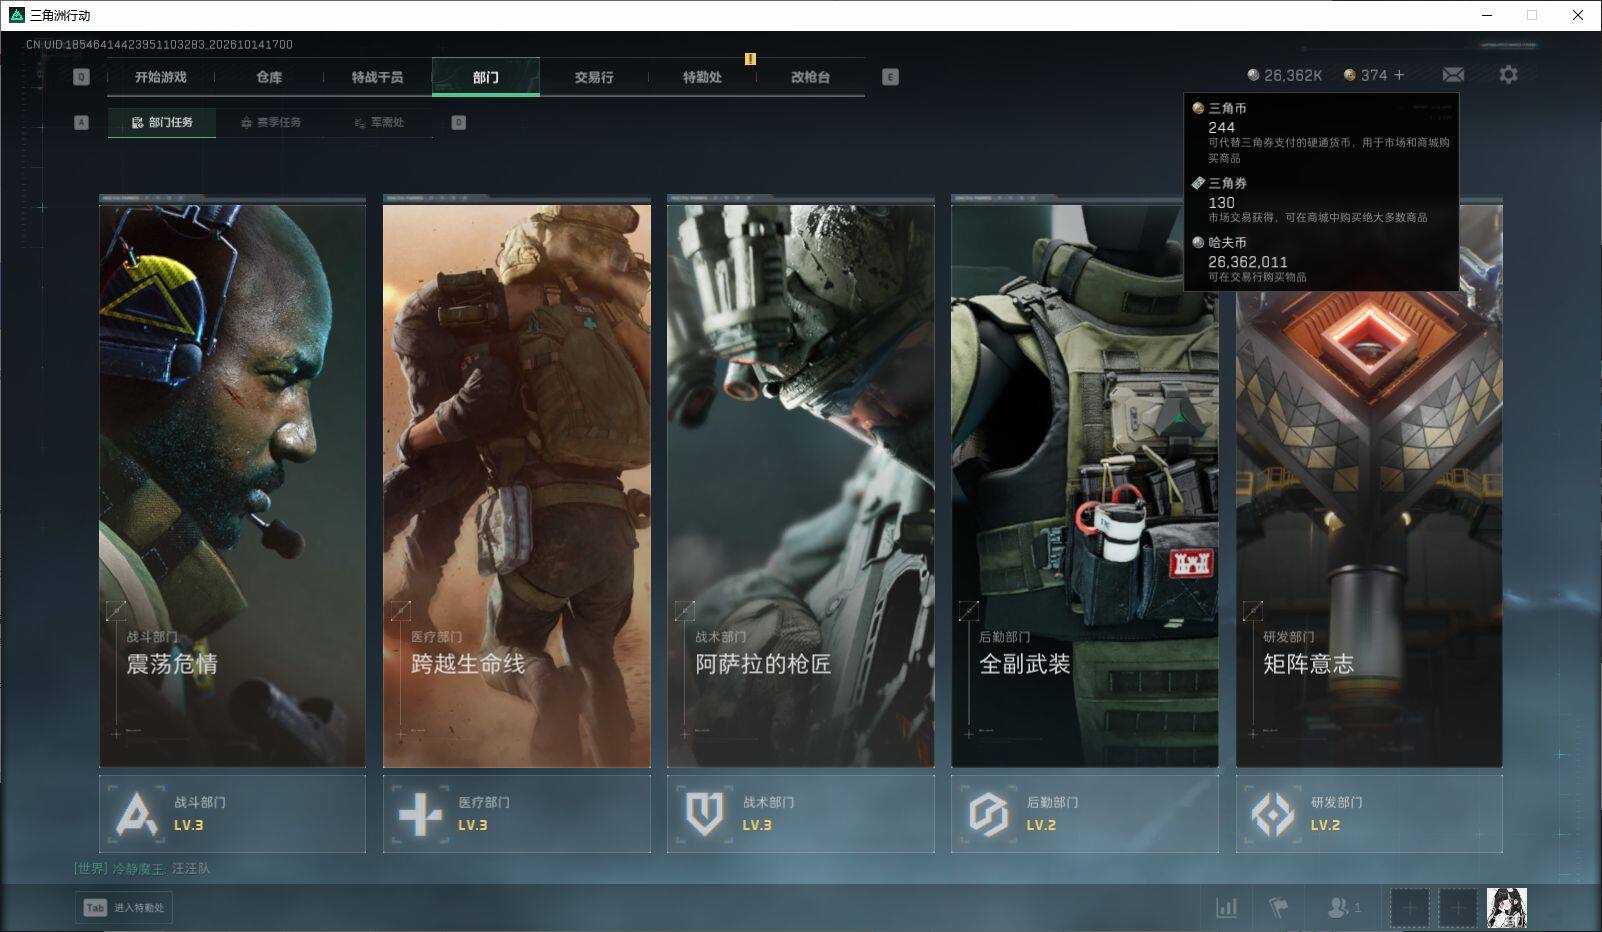The height and width of the screenshot is (932, 1602).
Task: Switch to the 交易行 tab
Action: (x=594, y=77)
